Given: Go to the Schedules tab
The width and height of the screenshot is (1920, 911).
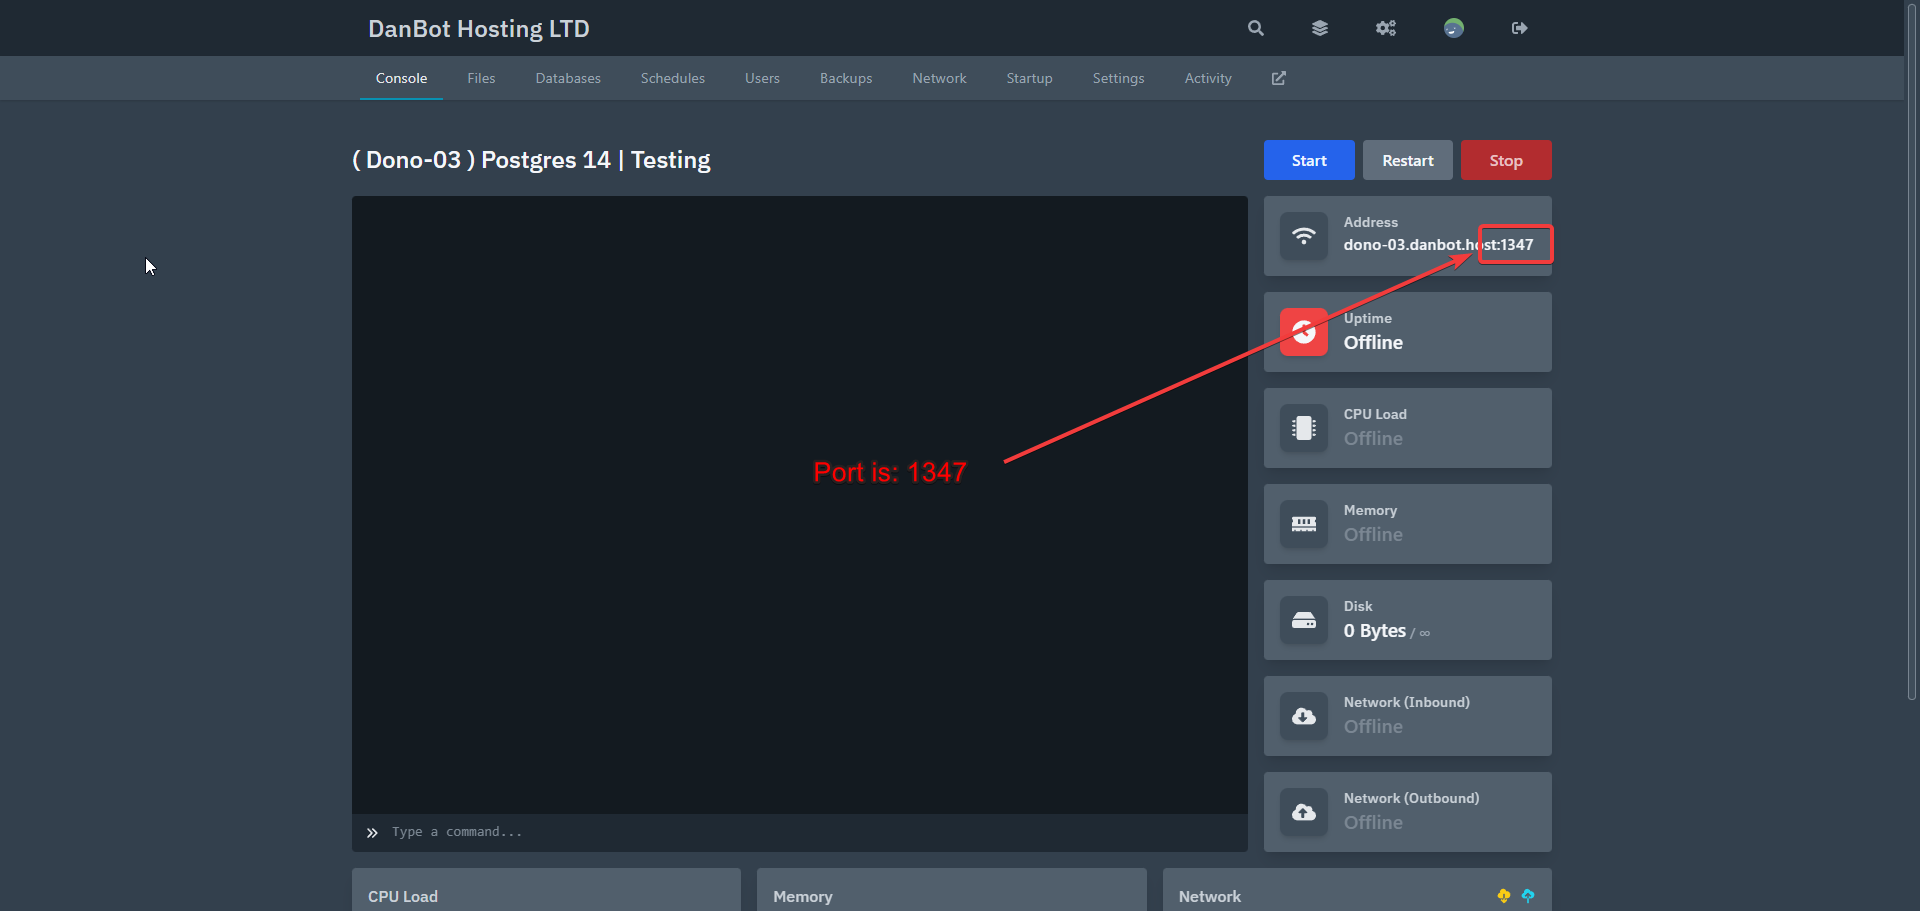Looking at the screenshot, I should pyautogui.click(x=672, y=78).
